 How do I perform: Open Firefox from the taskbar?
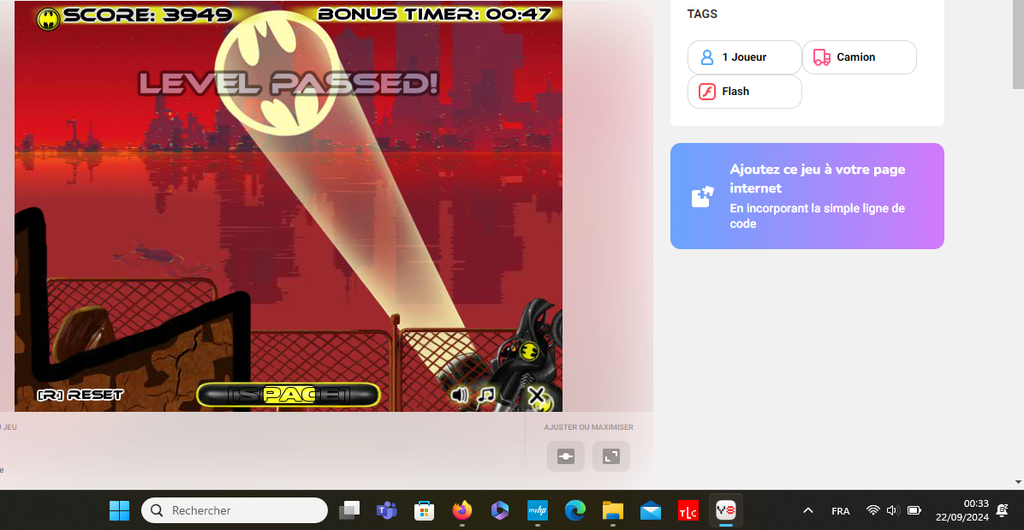click(x=462, y=510)
